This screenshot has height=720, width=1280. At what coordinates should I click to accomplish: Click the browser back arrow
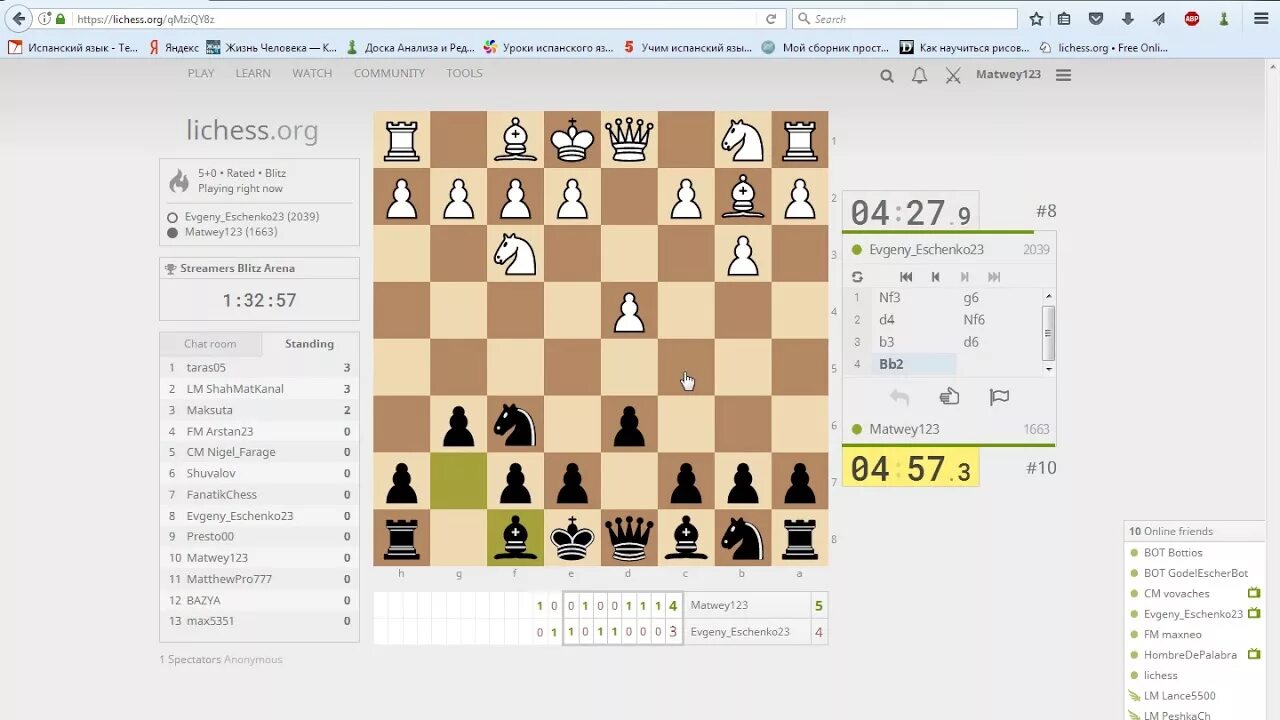point(18,19)
